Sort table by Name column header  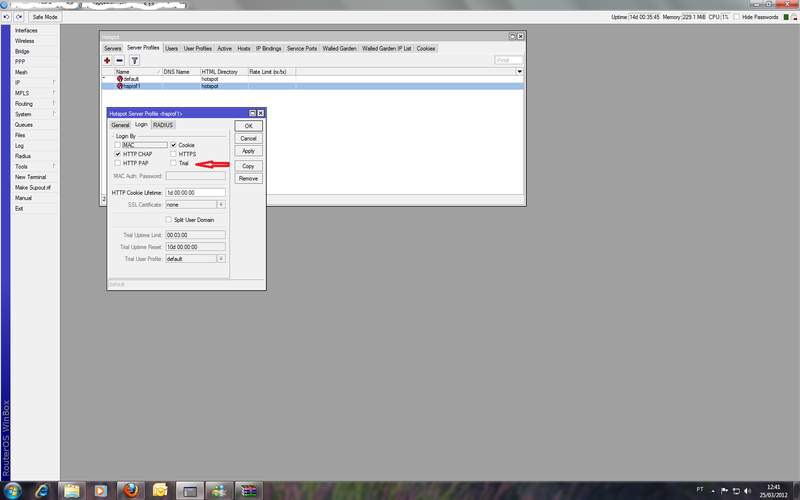point(138,72)
